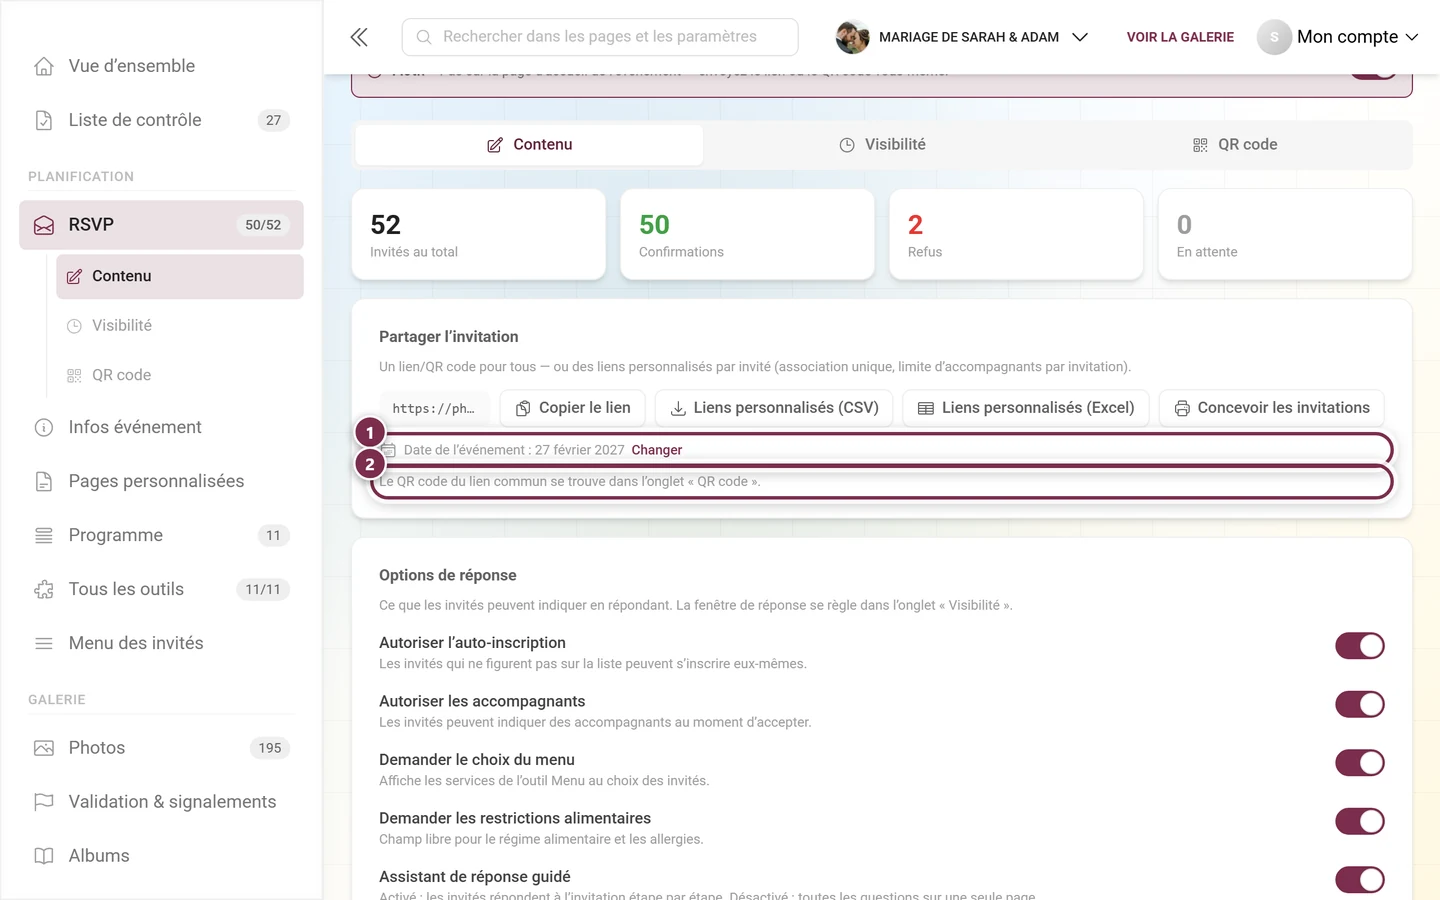Collapse the sidebar with double-chevron icon
This screenshot has height=900, width=1440.
(x=359, y=37)
